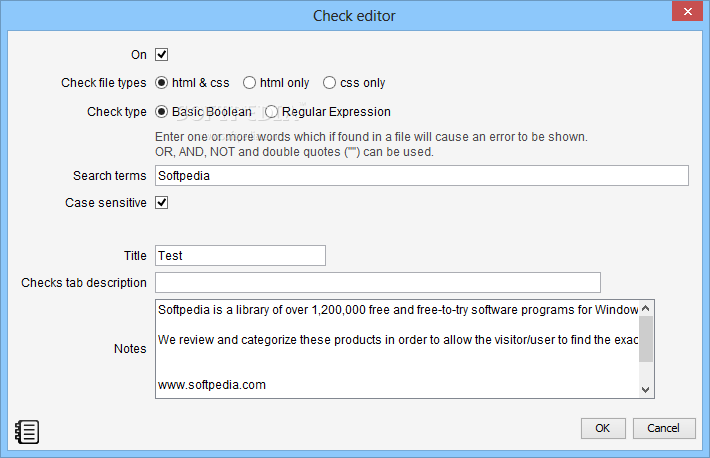Click into the Search terms field

[422, 175]
